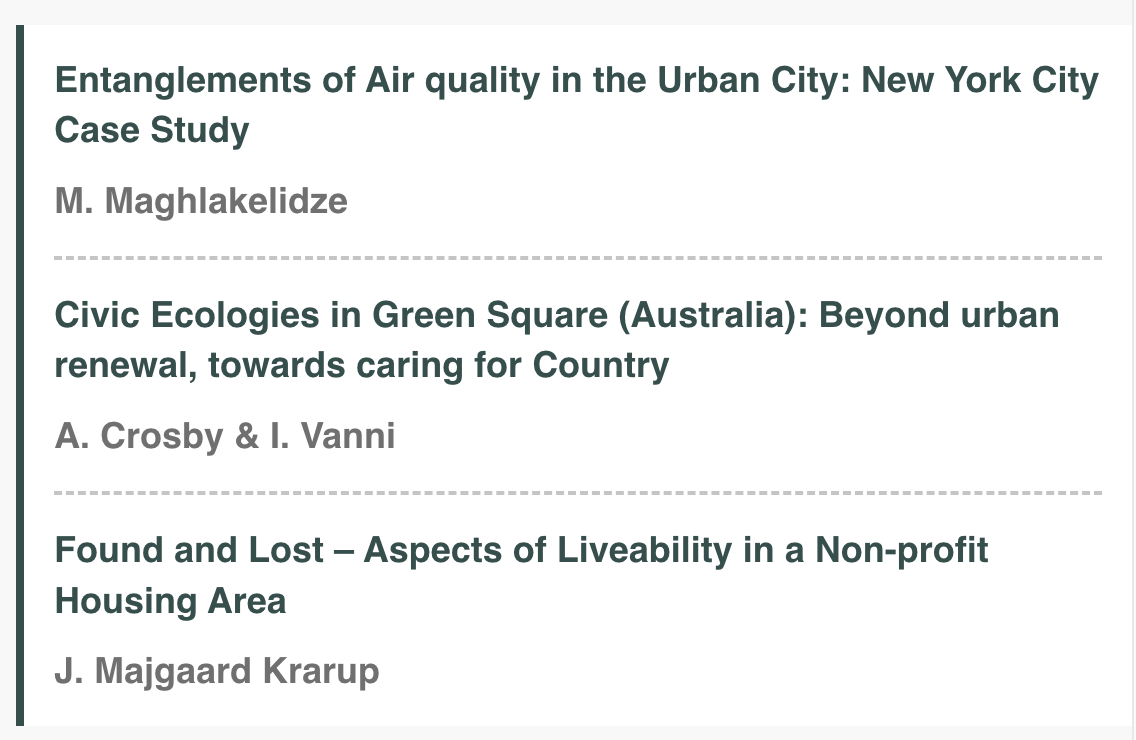The height and width of the screenshot is (740, 1136).
Task: Click the dashed divider below Maghlakelidze
Action: tap(578, 258)
